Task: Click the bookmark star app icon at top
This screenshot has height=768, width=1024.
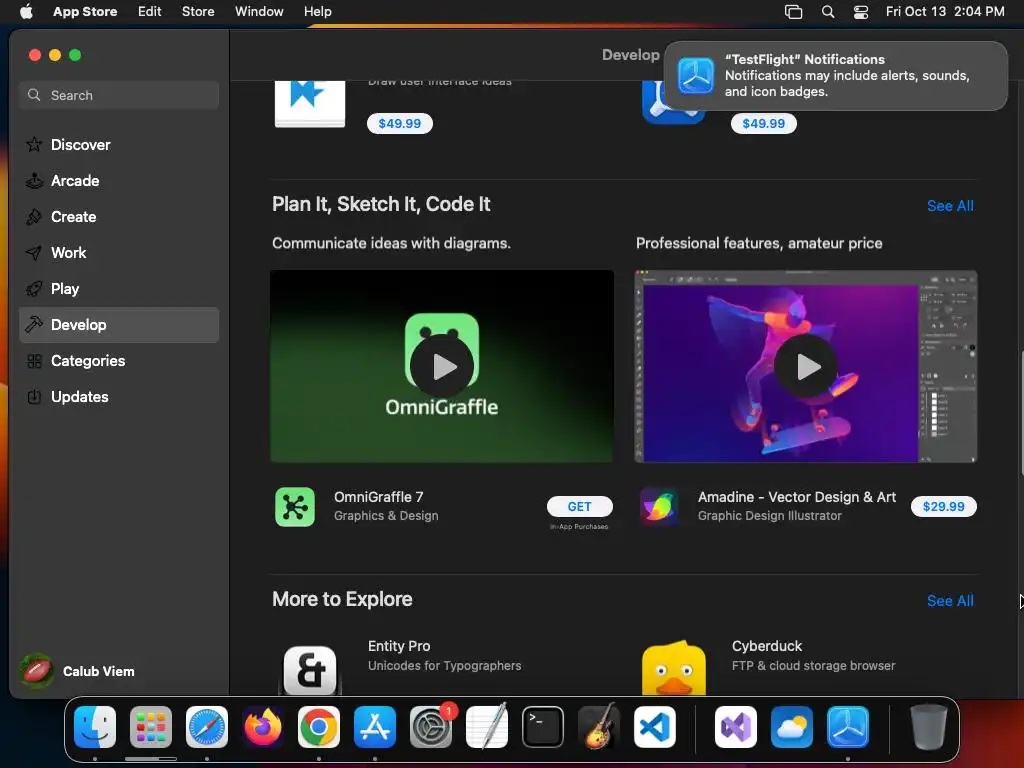Action: click(310, 103)
